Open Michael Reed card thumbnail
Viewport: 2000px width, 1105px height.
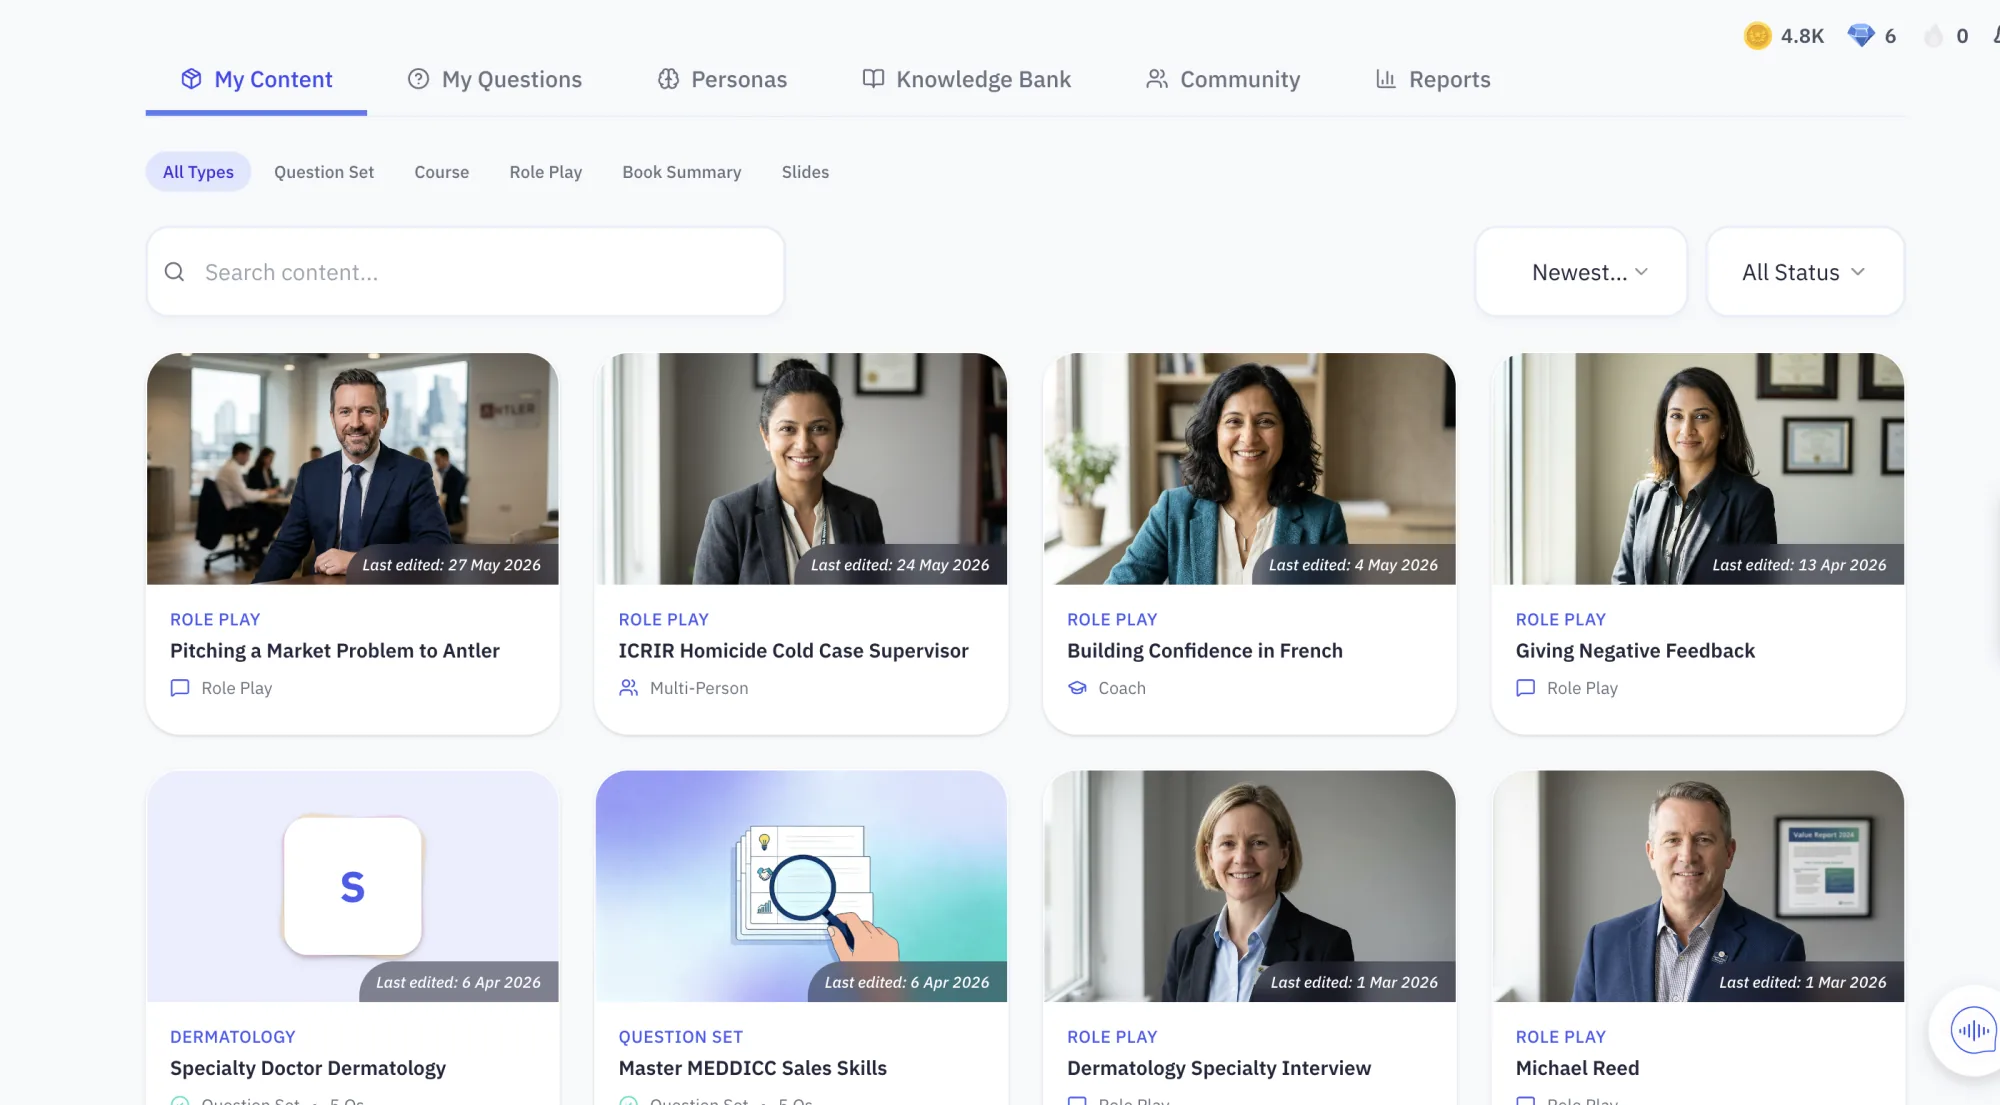tap(1698, 886)
